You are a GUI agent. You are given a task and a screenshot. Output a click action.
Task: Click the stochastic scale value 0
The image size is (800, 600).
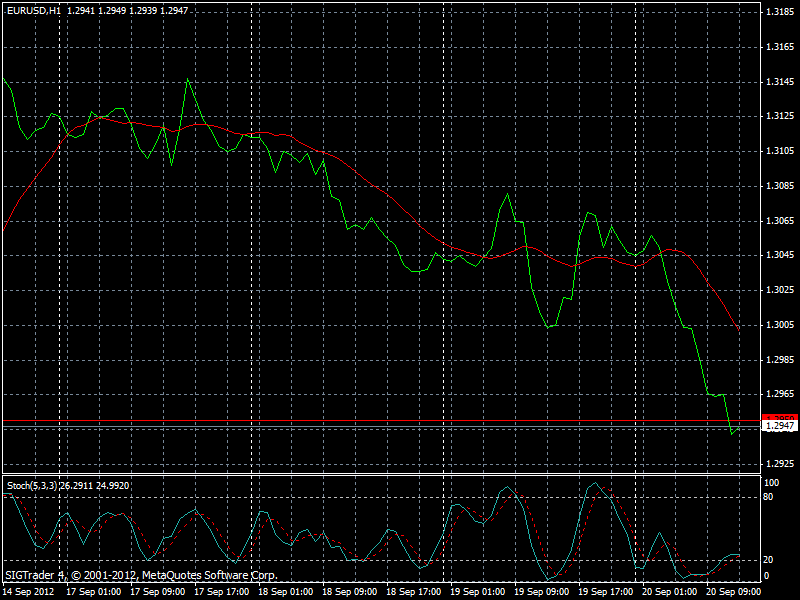click(x=767, y=576)
